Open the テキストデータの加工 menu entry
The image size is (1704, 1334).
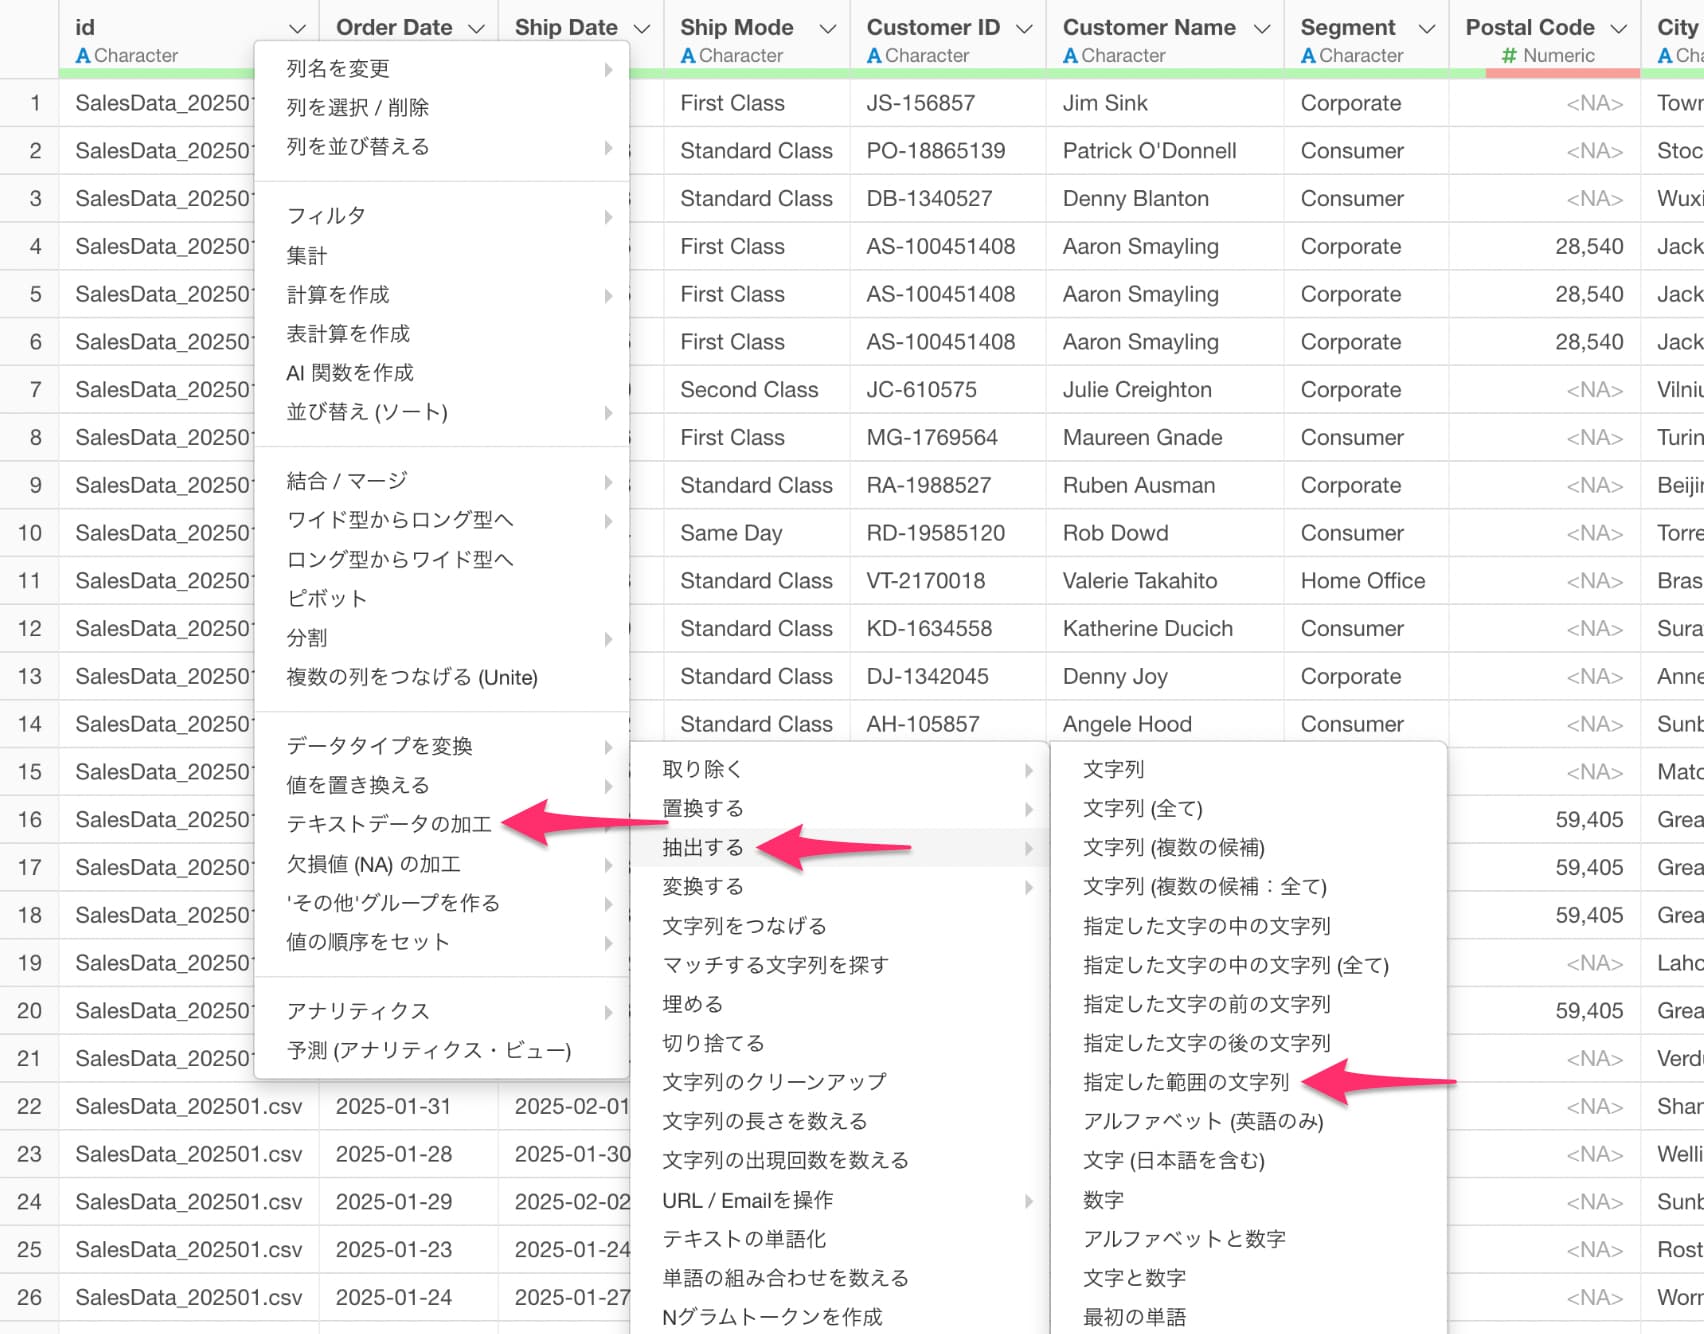(389, 824)
